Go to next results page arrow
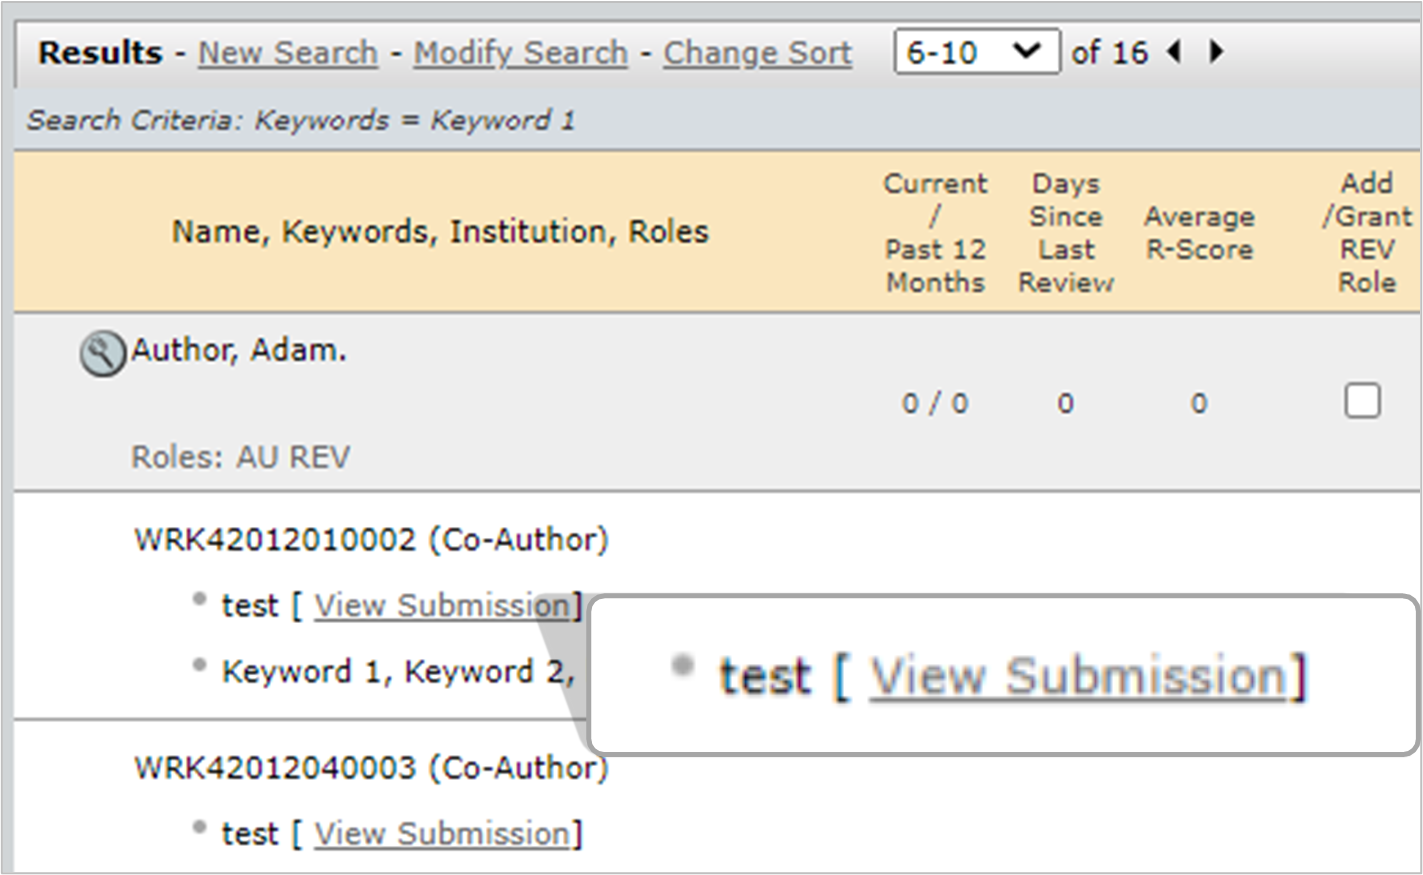This screenshot has width=1423, height=875. point(1216,51)
